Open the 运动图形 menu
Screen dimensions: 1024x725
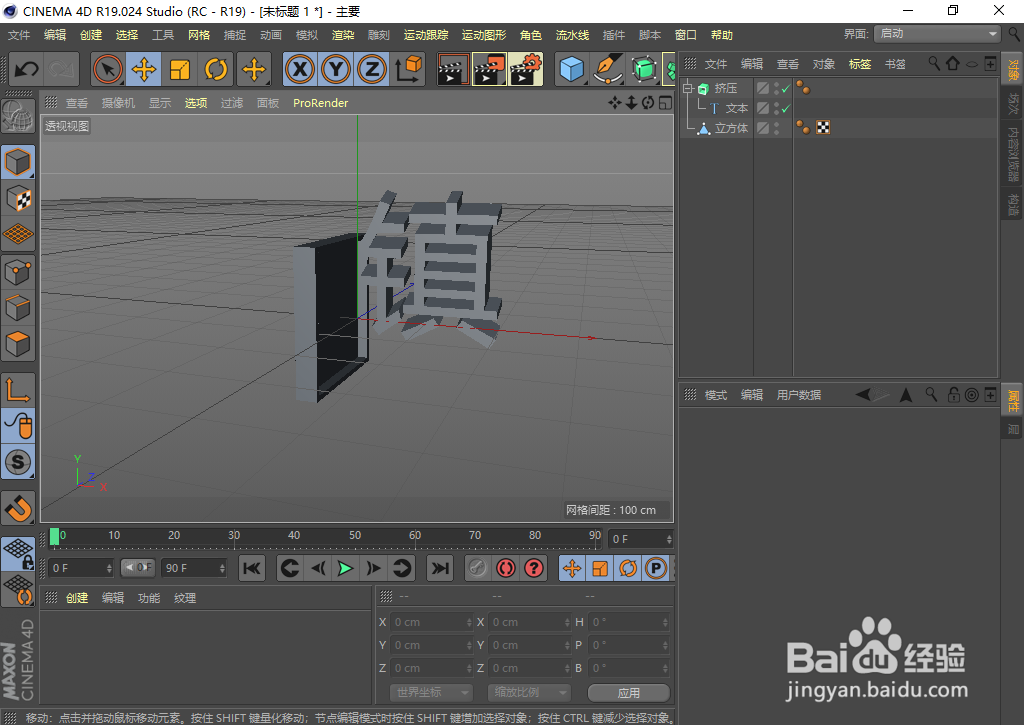(484, 35)
